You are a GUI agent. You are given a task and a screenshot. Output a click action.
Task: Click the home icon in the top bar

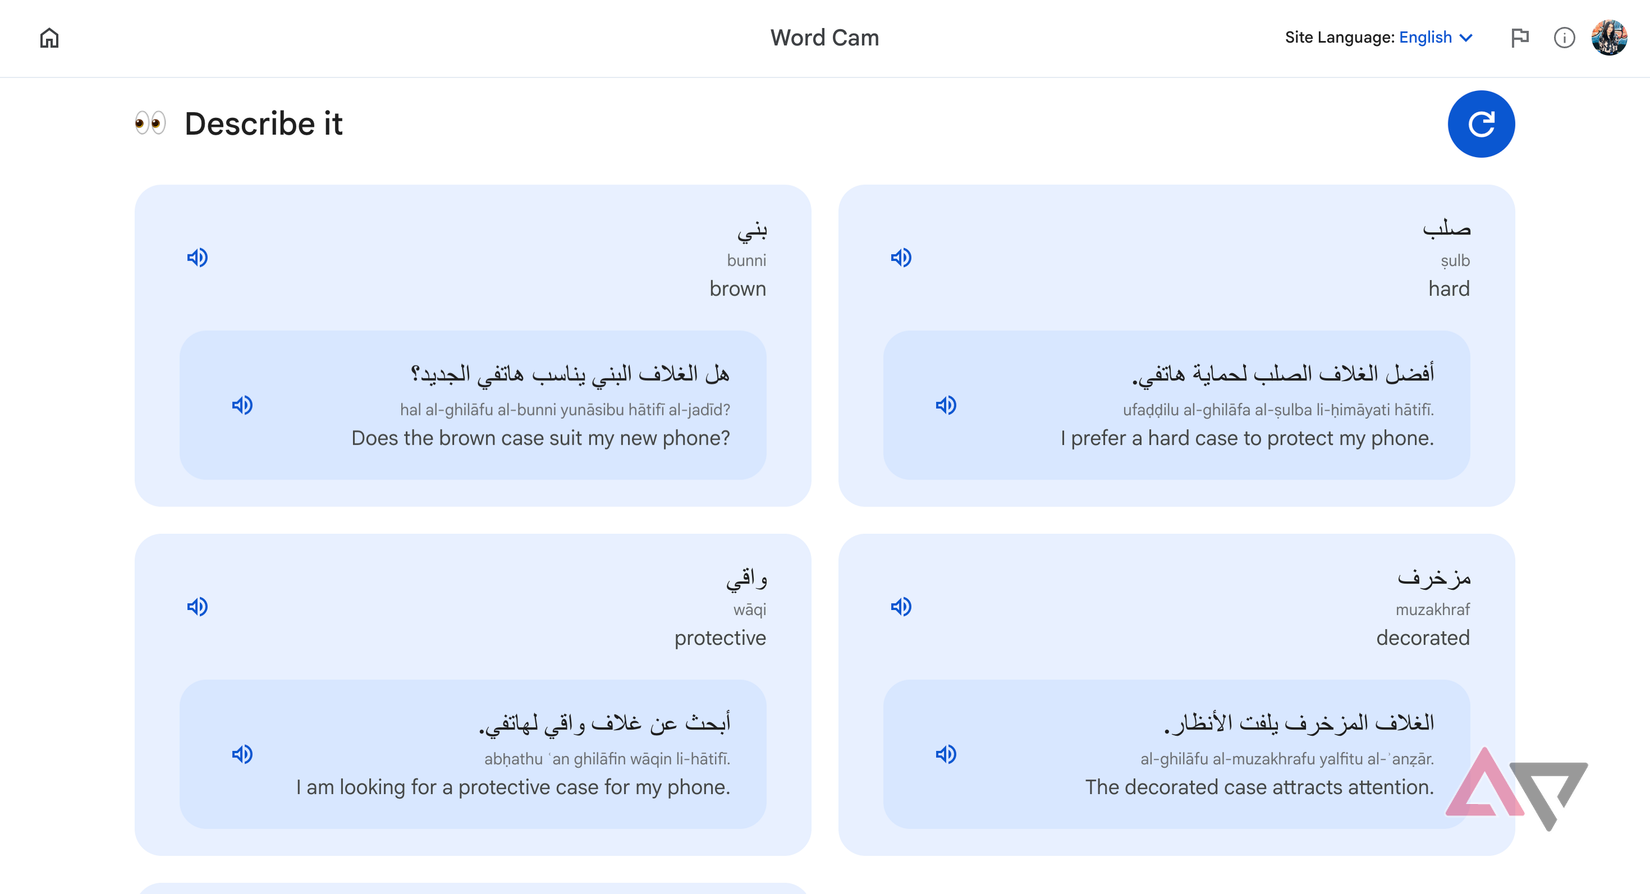coord(48,37)
